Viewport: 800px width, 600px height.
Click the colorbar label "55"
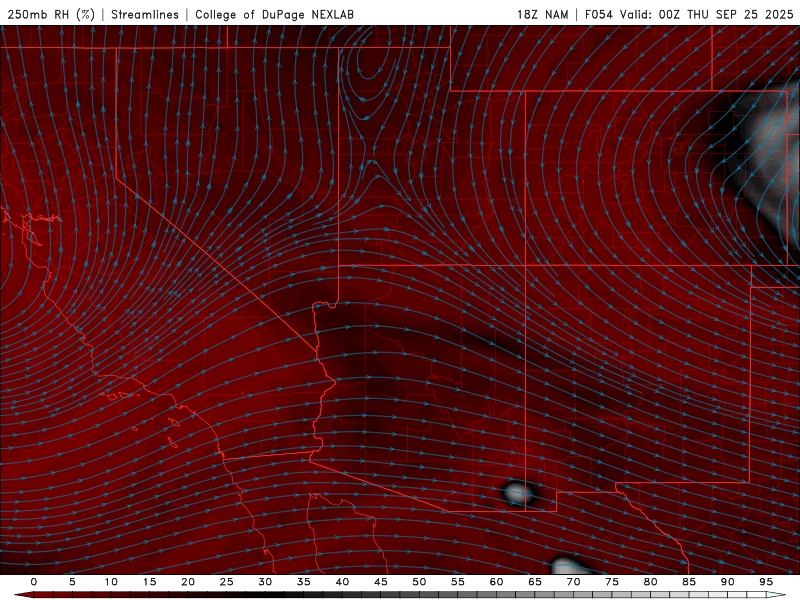[x=458, y=582]
